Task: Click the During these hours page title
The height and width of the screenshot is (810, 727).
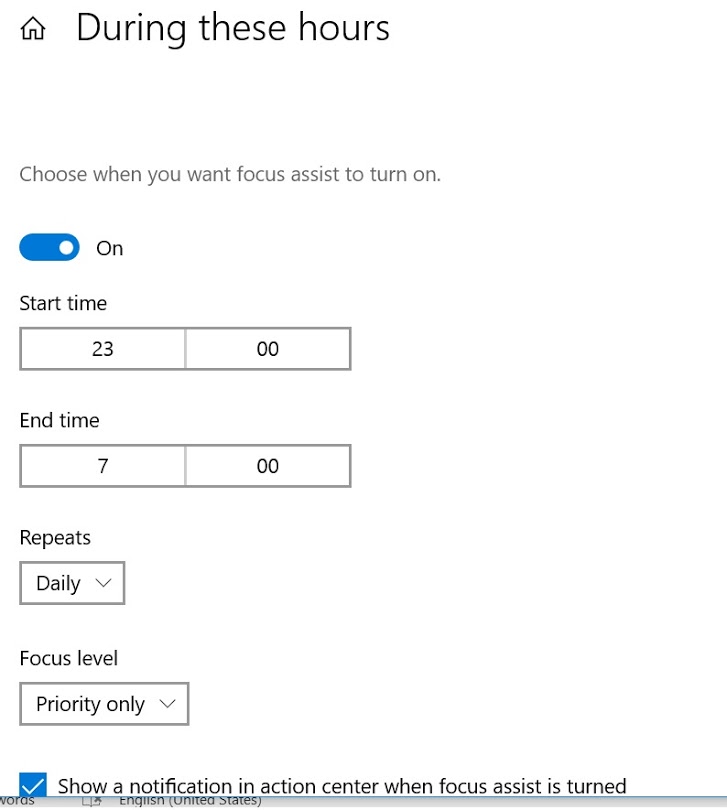Action: [233, 28]
